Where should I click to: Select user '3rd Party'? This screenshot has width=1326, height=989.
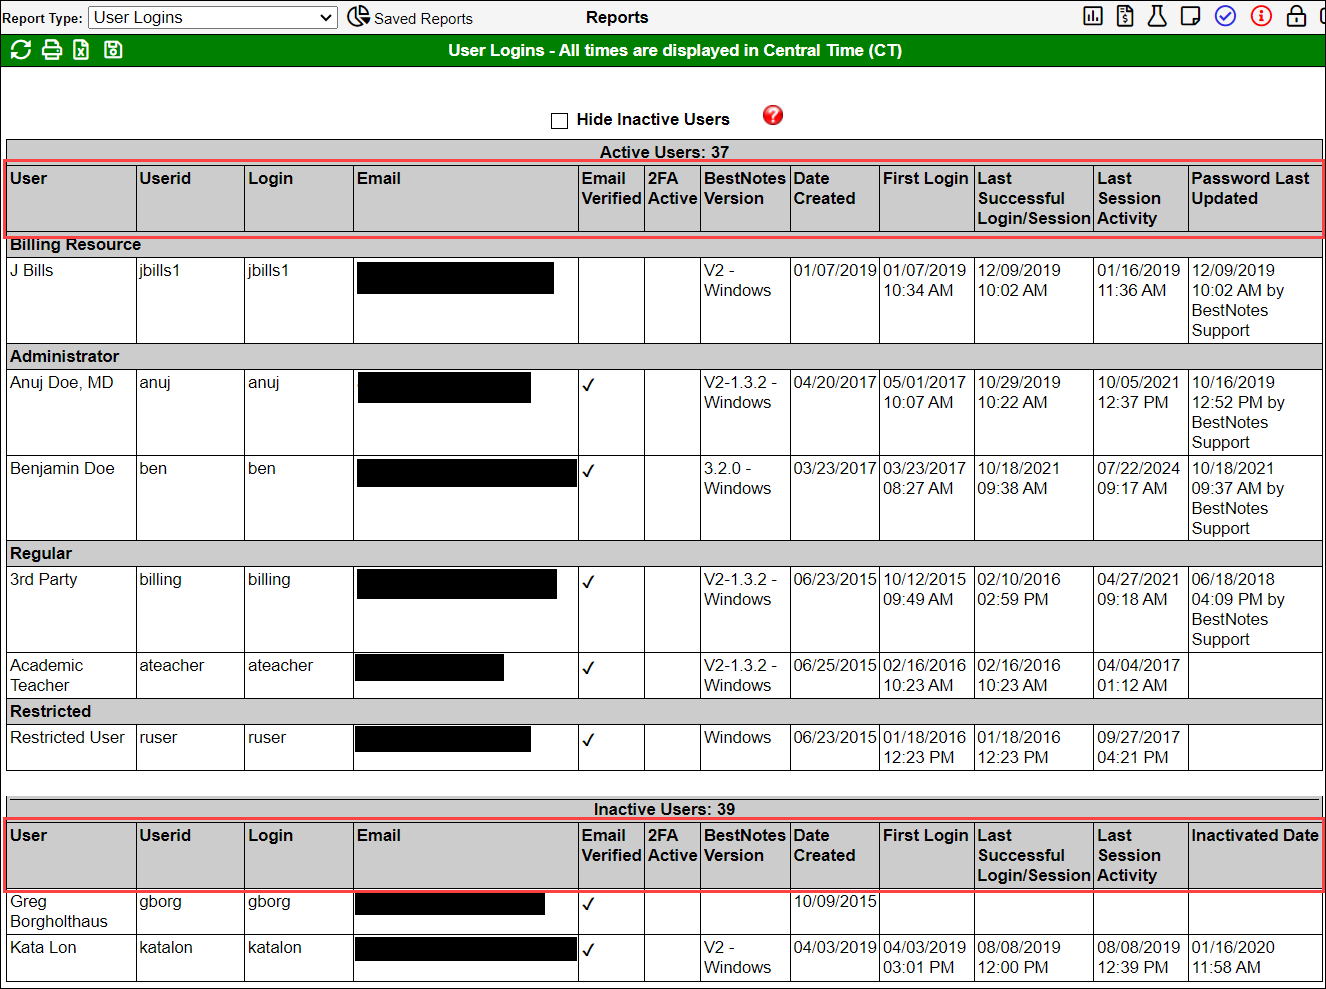(71, 609)
